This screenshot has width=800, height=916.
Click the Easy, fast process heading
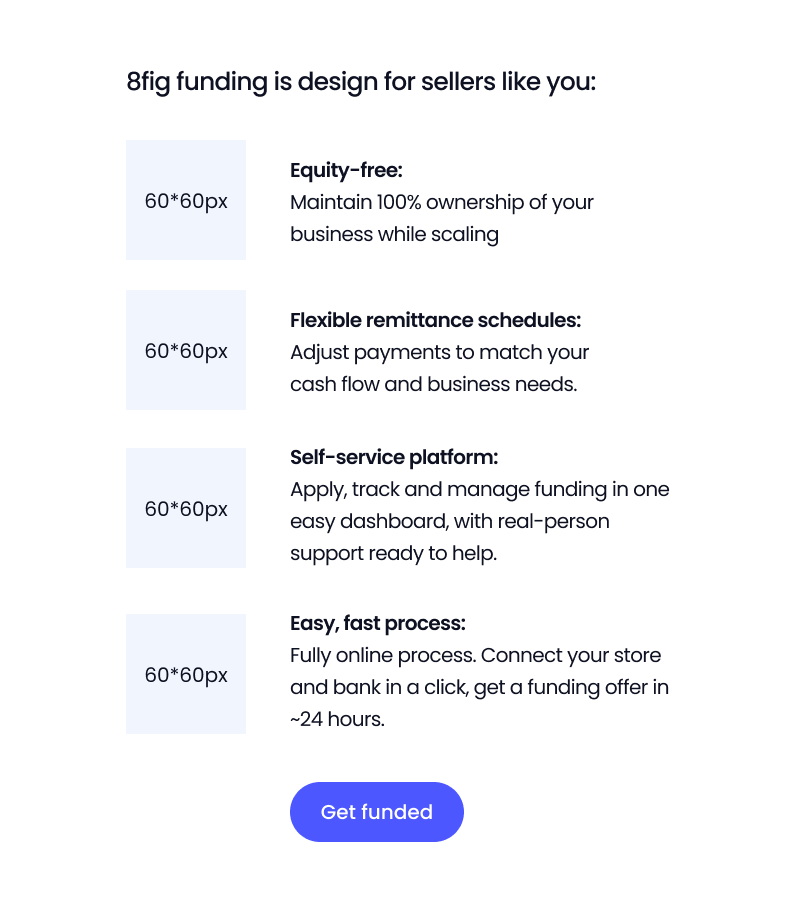(378, 623)
